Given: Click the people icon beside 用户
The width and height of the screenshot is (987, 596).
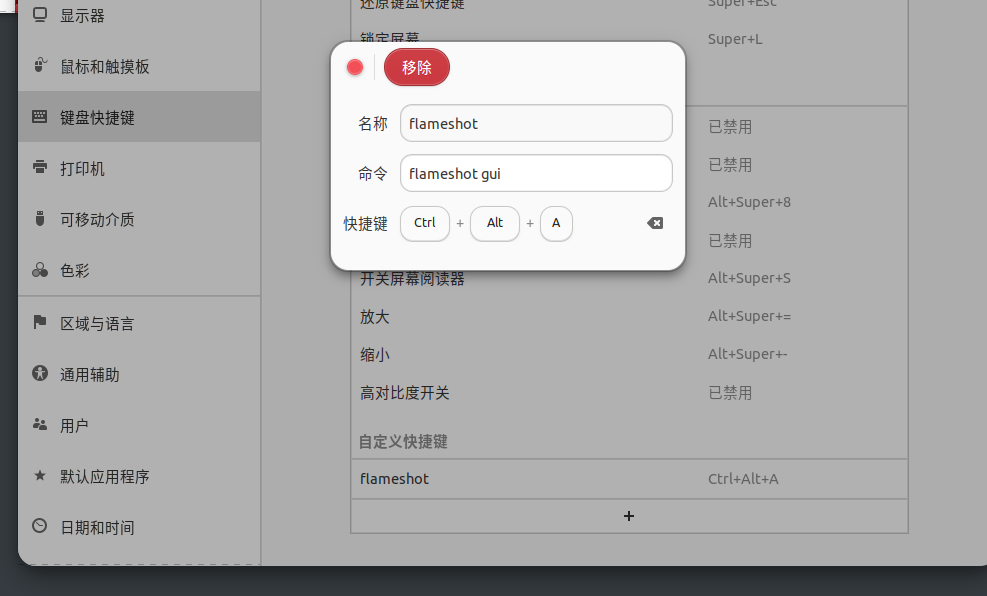Looking at the screenshot, I should 40,424.
